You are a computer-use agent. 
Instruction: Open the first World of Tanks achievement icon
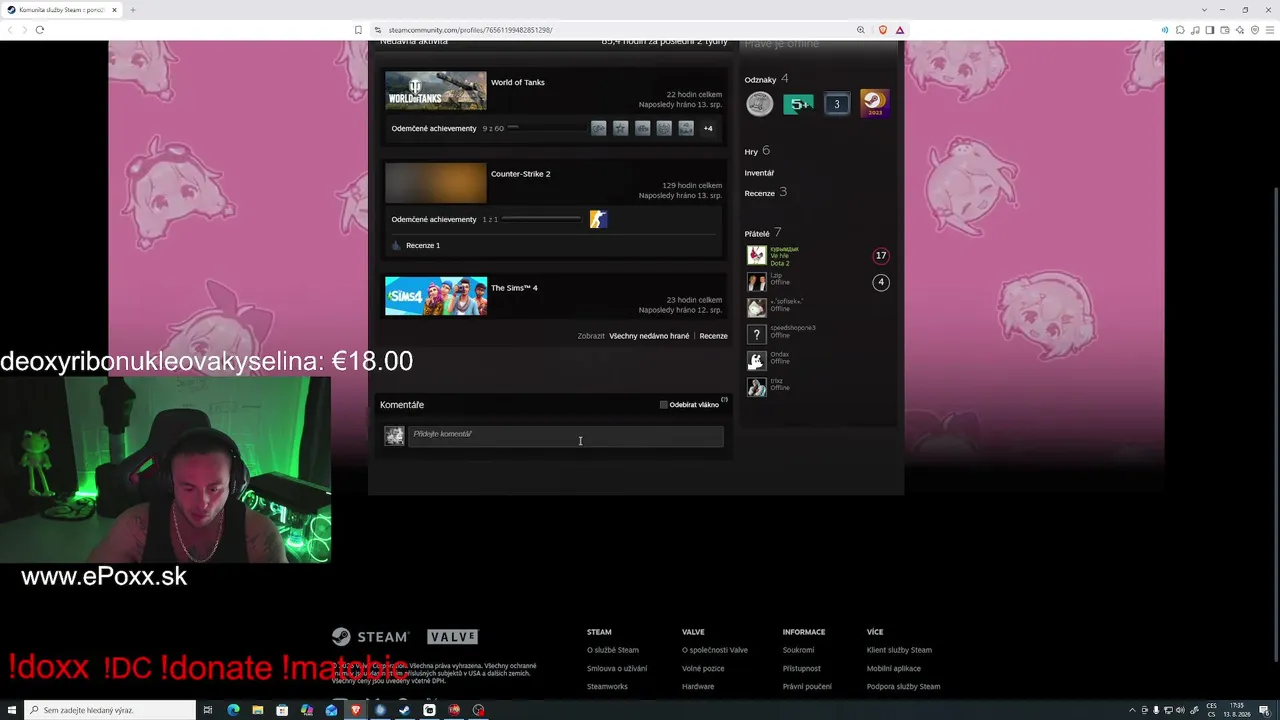tap(598, 128)
